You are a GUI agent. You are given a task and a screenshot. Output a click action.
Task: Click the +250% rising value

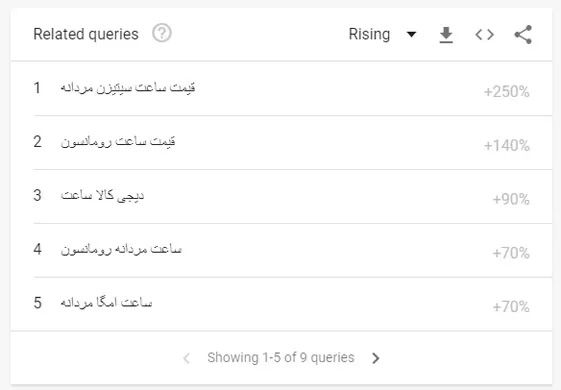tap(507, 92)
